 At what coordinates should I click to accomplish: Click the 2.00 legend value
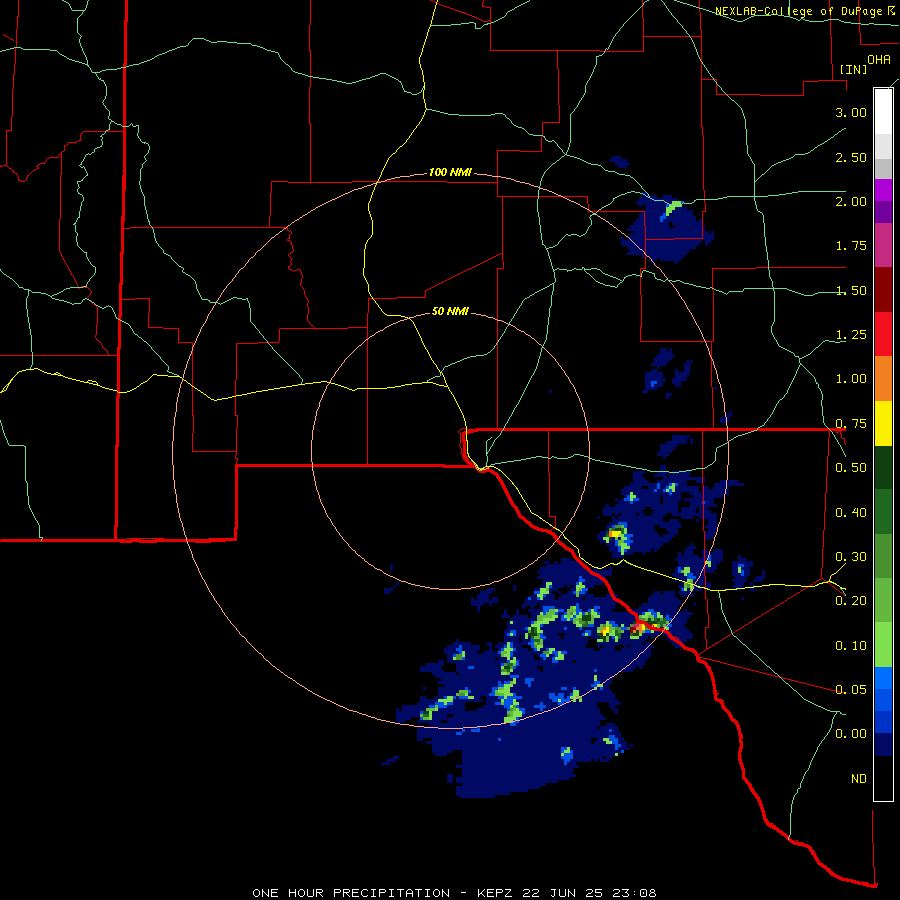point(851,201)
